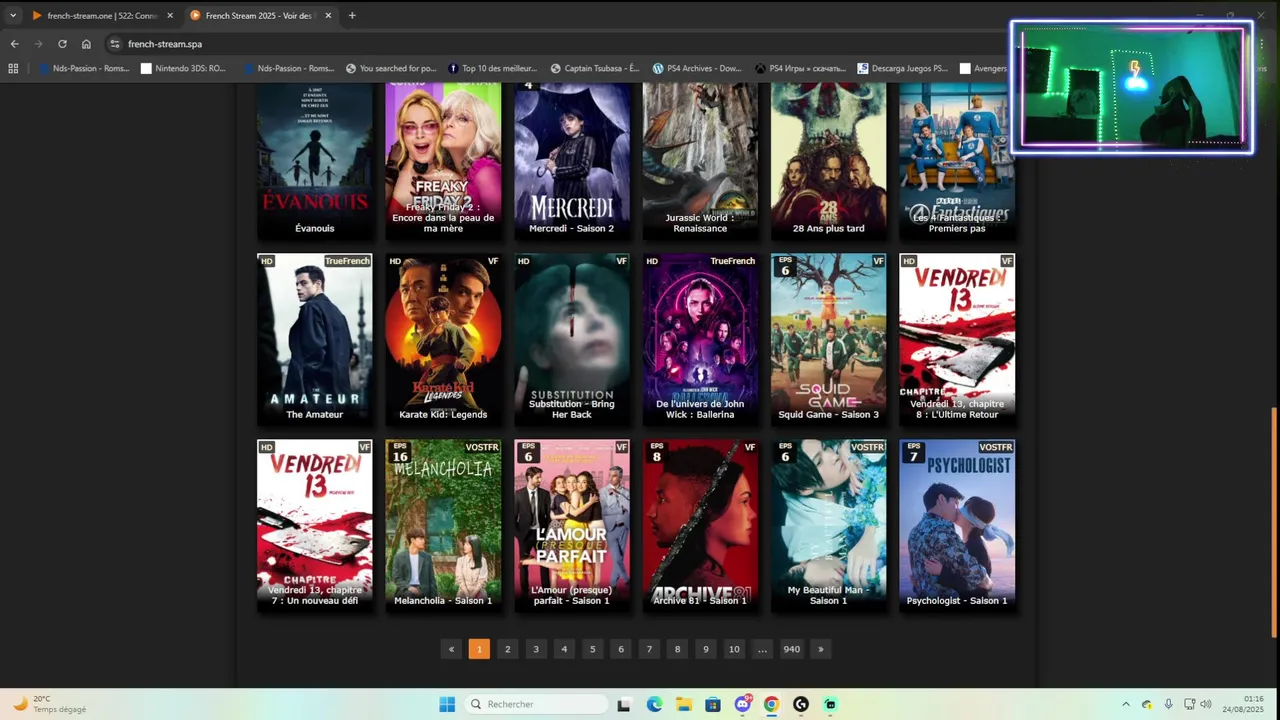1280x720 pixels.
Task: Open the Melancholia - Saison 1 poster
Action: (443, 525)
